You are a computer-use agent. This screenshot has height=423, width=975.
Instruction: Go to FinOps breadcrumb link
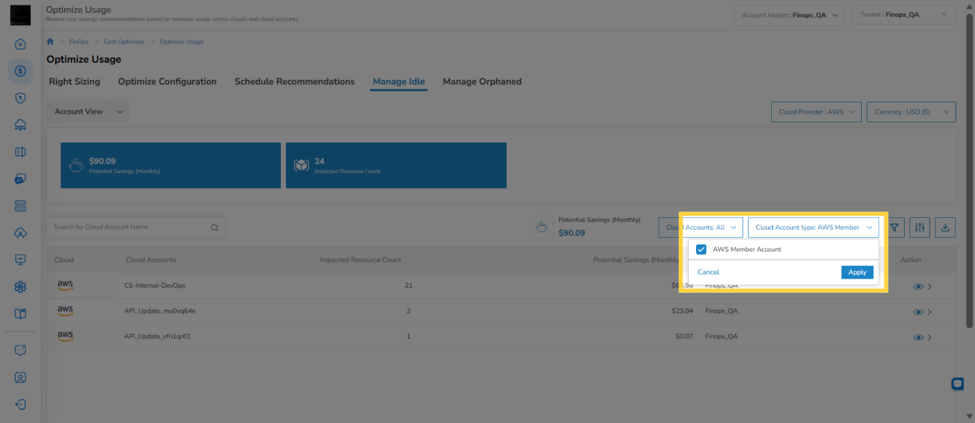pyautogui.click(x=79, y=42)
